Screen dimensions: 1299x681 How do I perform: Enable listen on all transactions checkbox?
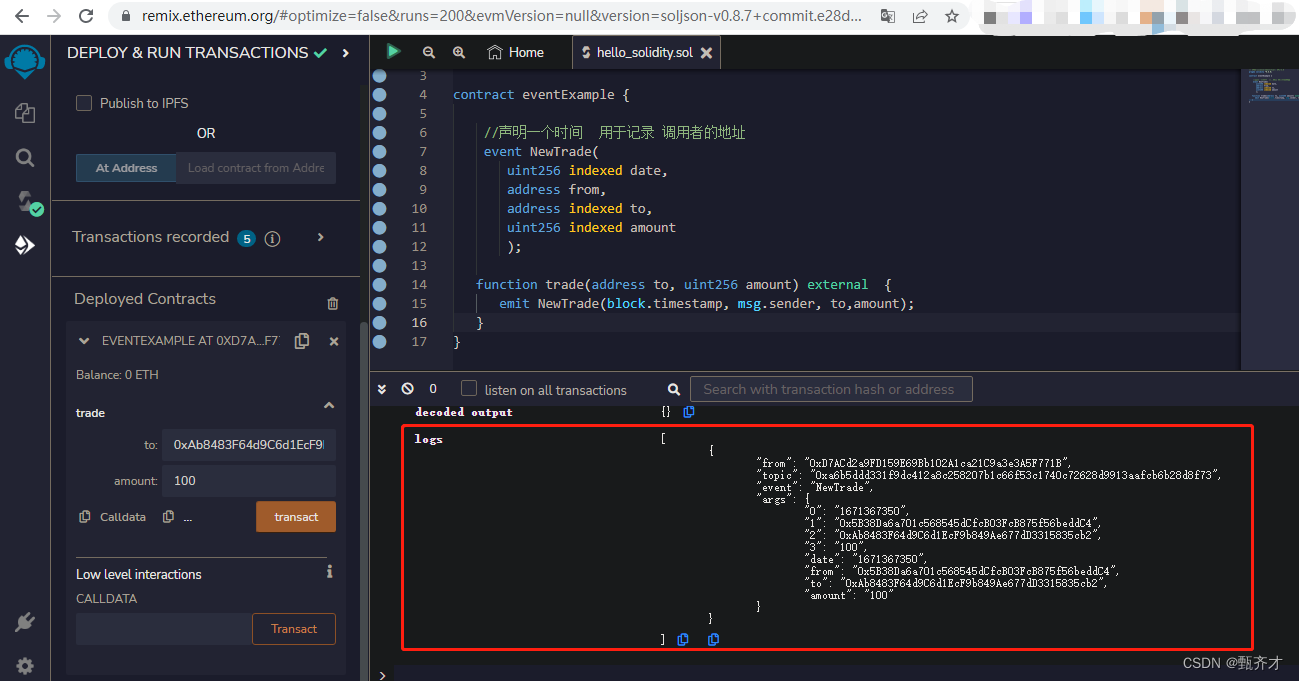coord(468,388)
